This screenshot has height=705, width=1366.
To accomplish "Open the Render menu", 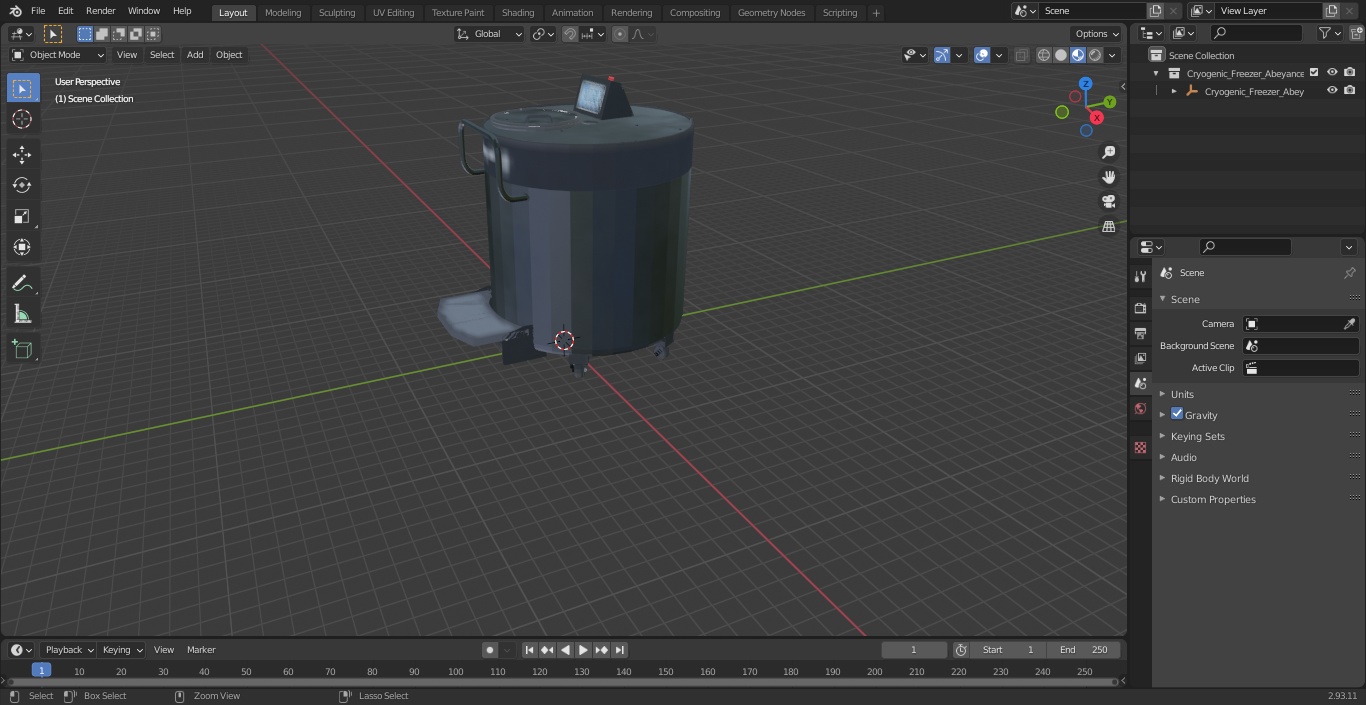I will tap(100, 11).
